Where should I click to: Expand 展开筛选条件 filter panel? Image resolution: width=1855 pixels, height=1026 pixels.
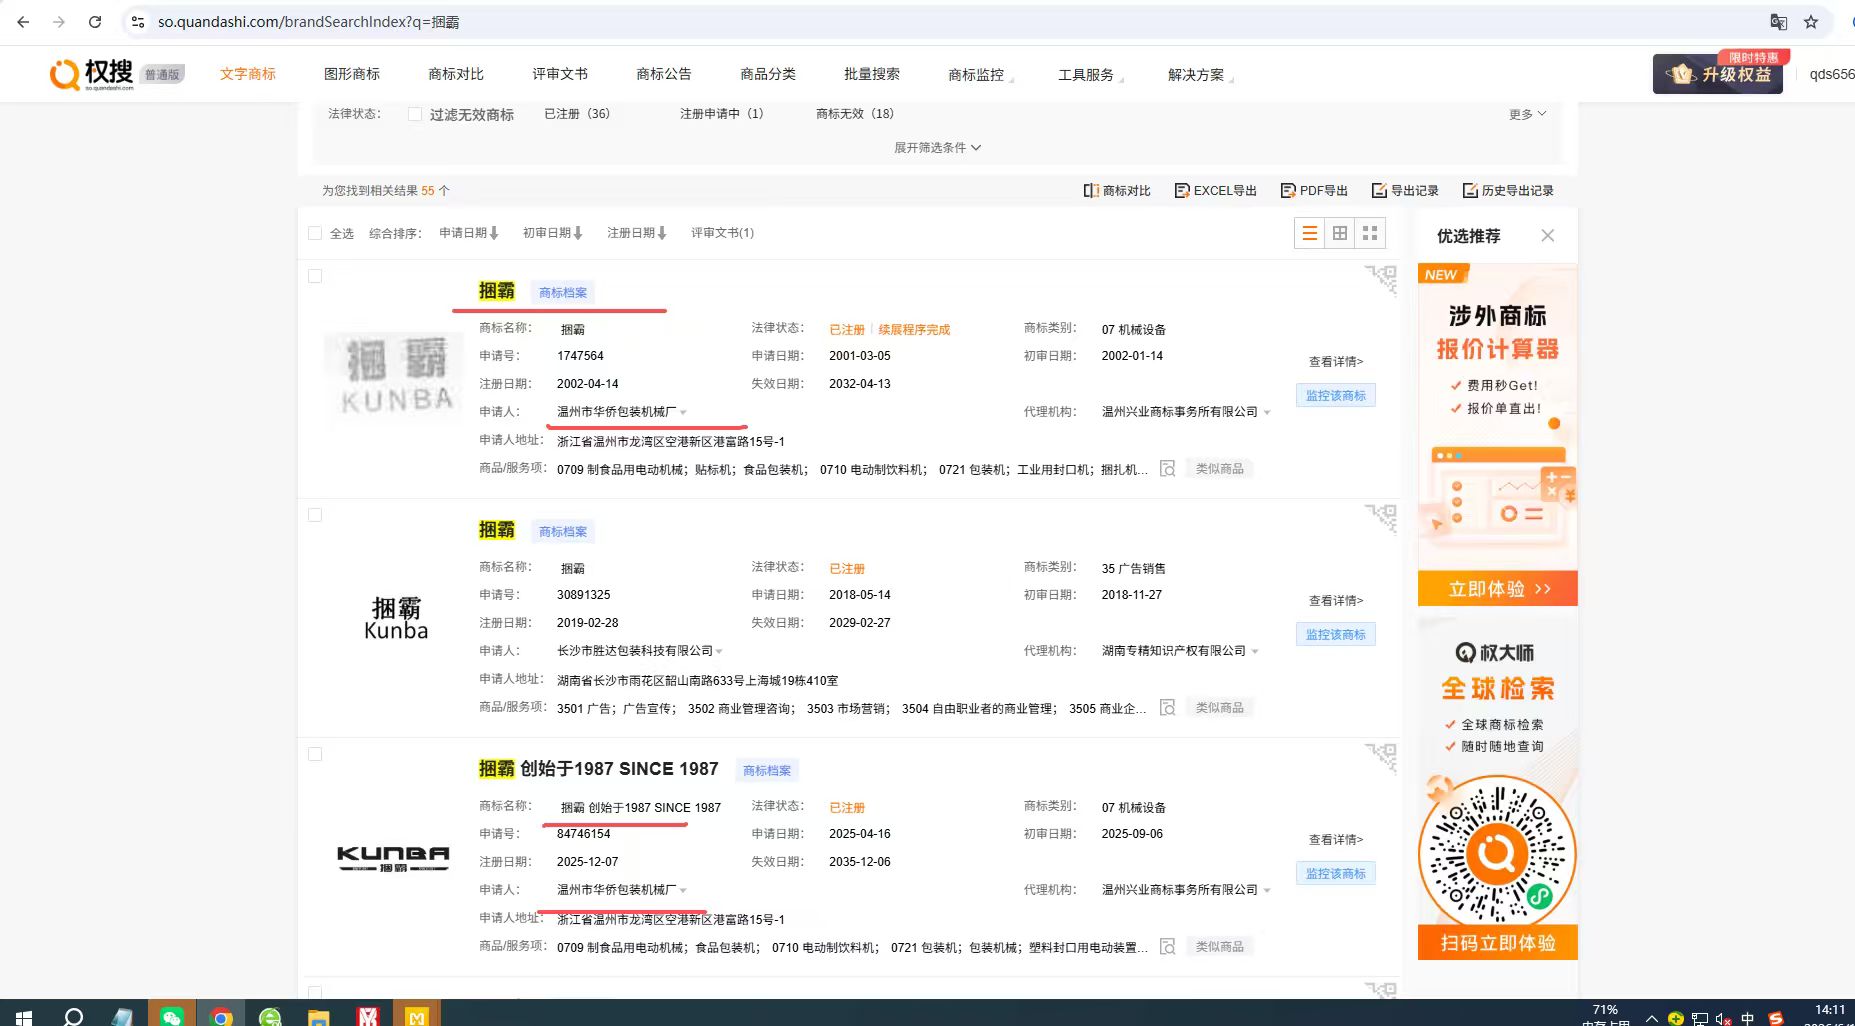(x=937, y=147)
